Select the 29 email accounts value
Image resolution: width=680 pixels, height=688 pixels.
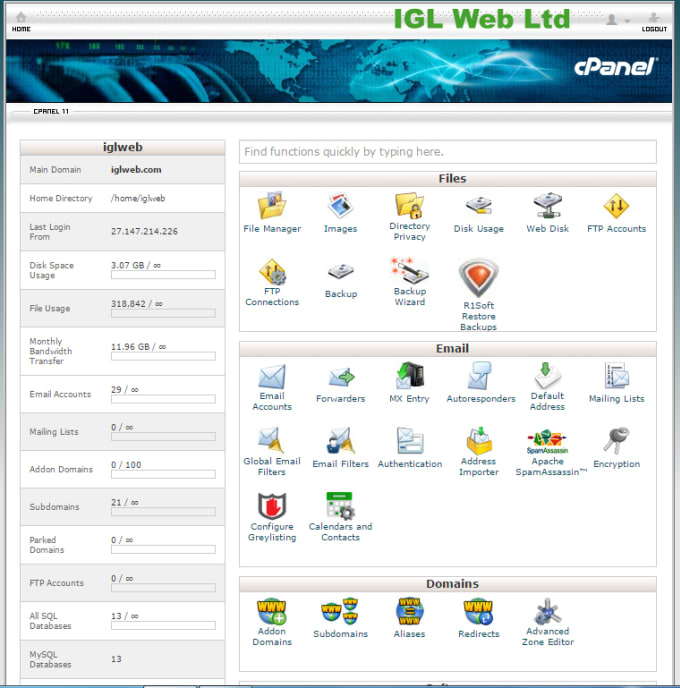coord(116,390)
